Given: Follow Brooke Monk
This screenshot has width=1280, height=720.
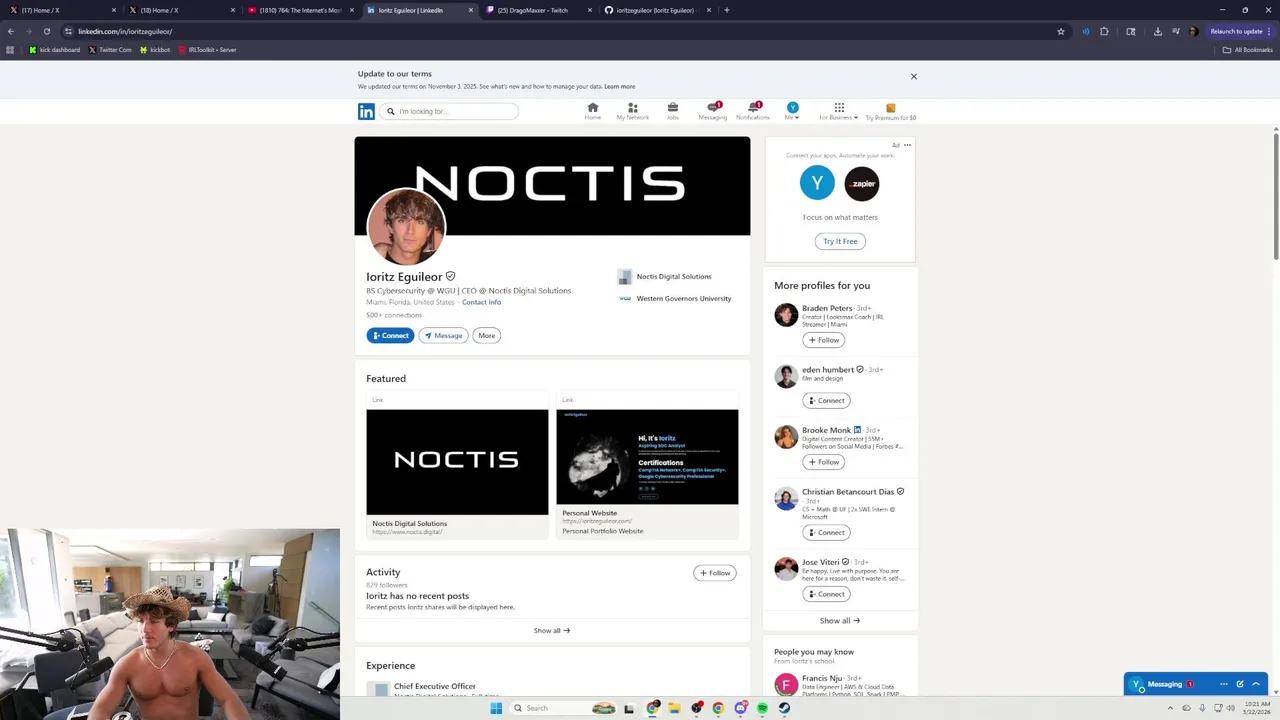Looking at the screenshot, I should point(824,462).
